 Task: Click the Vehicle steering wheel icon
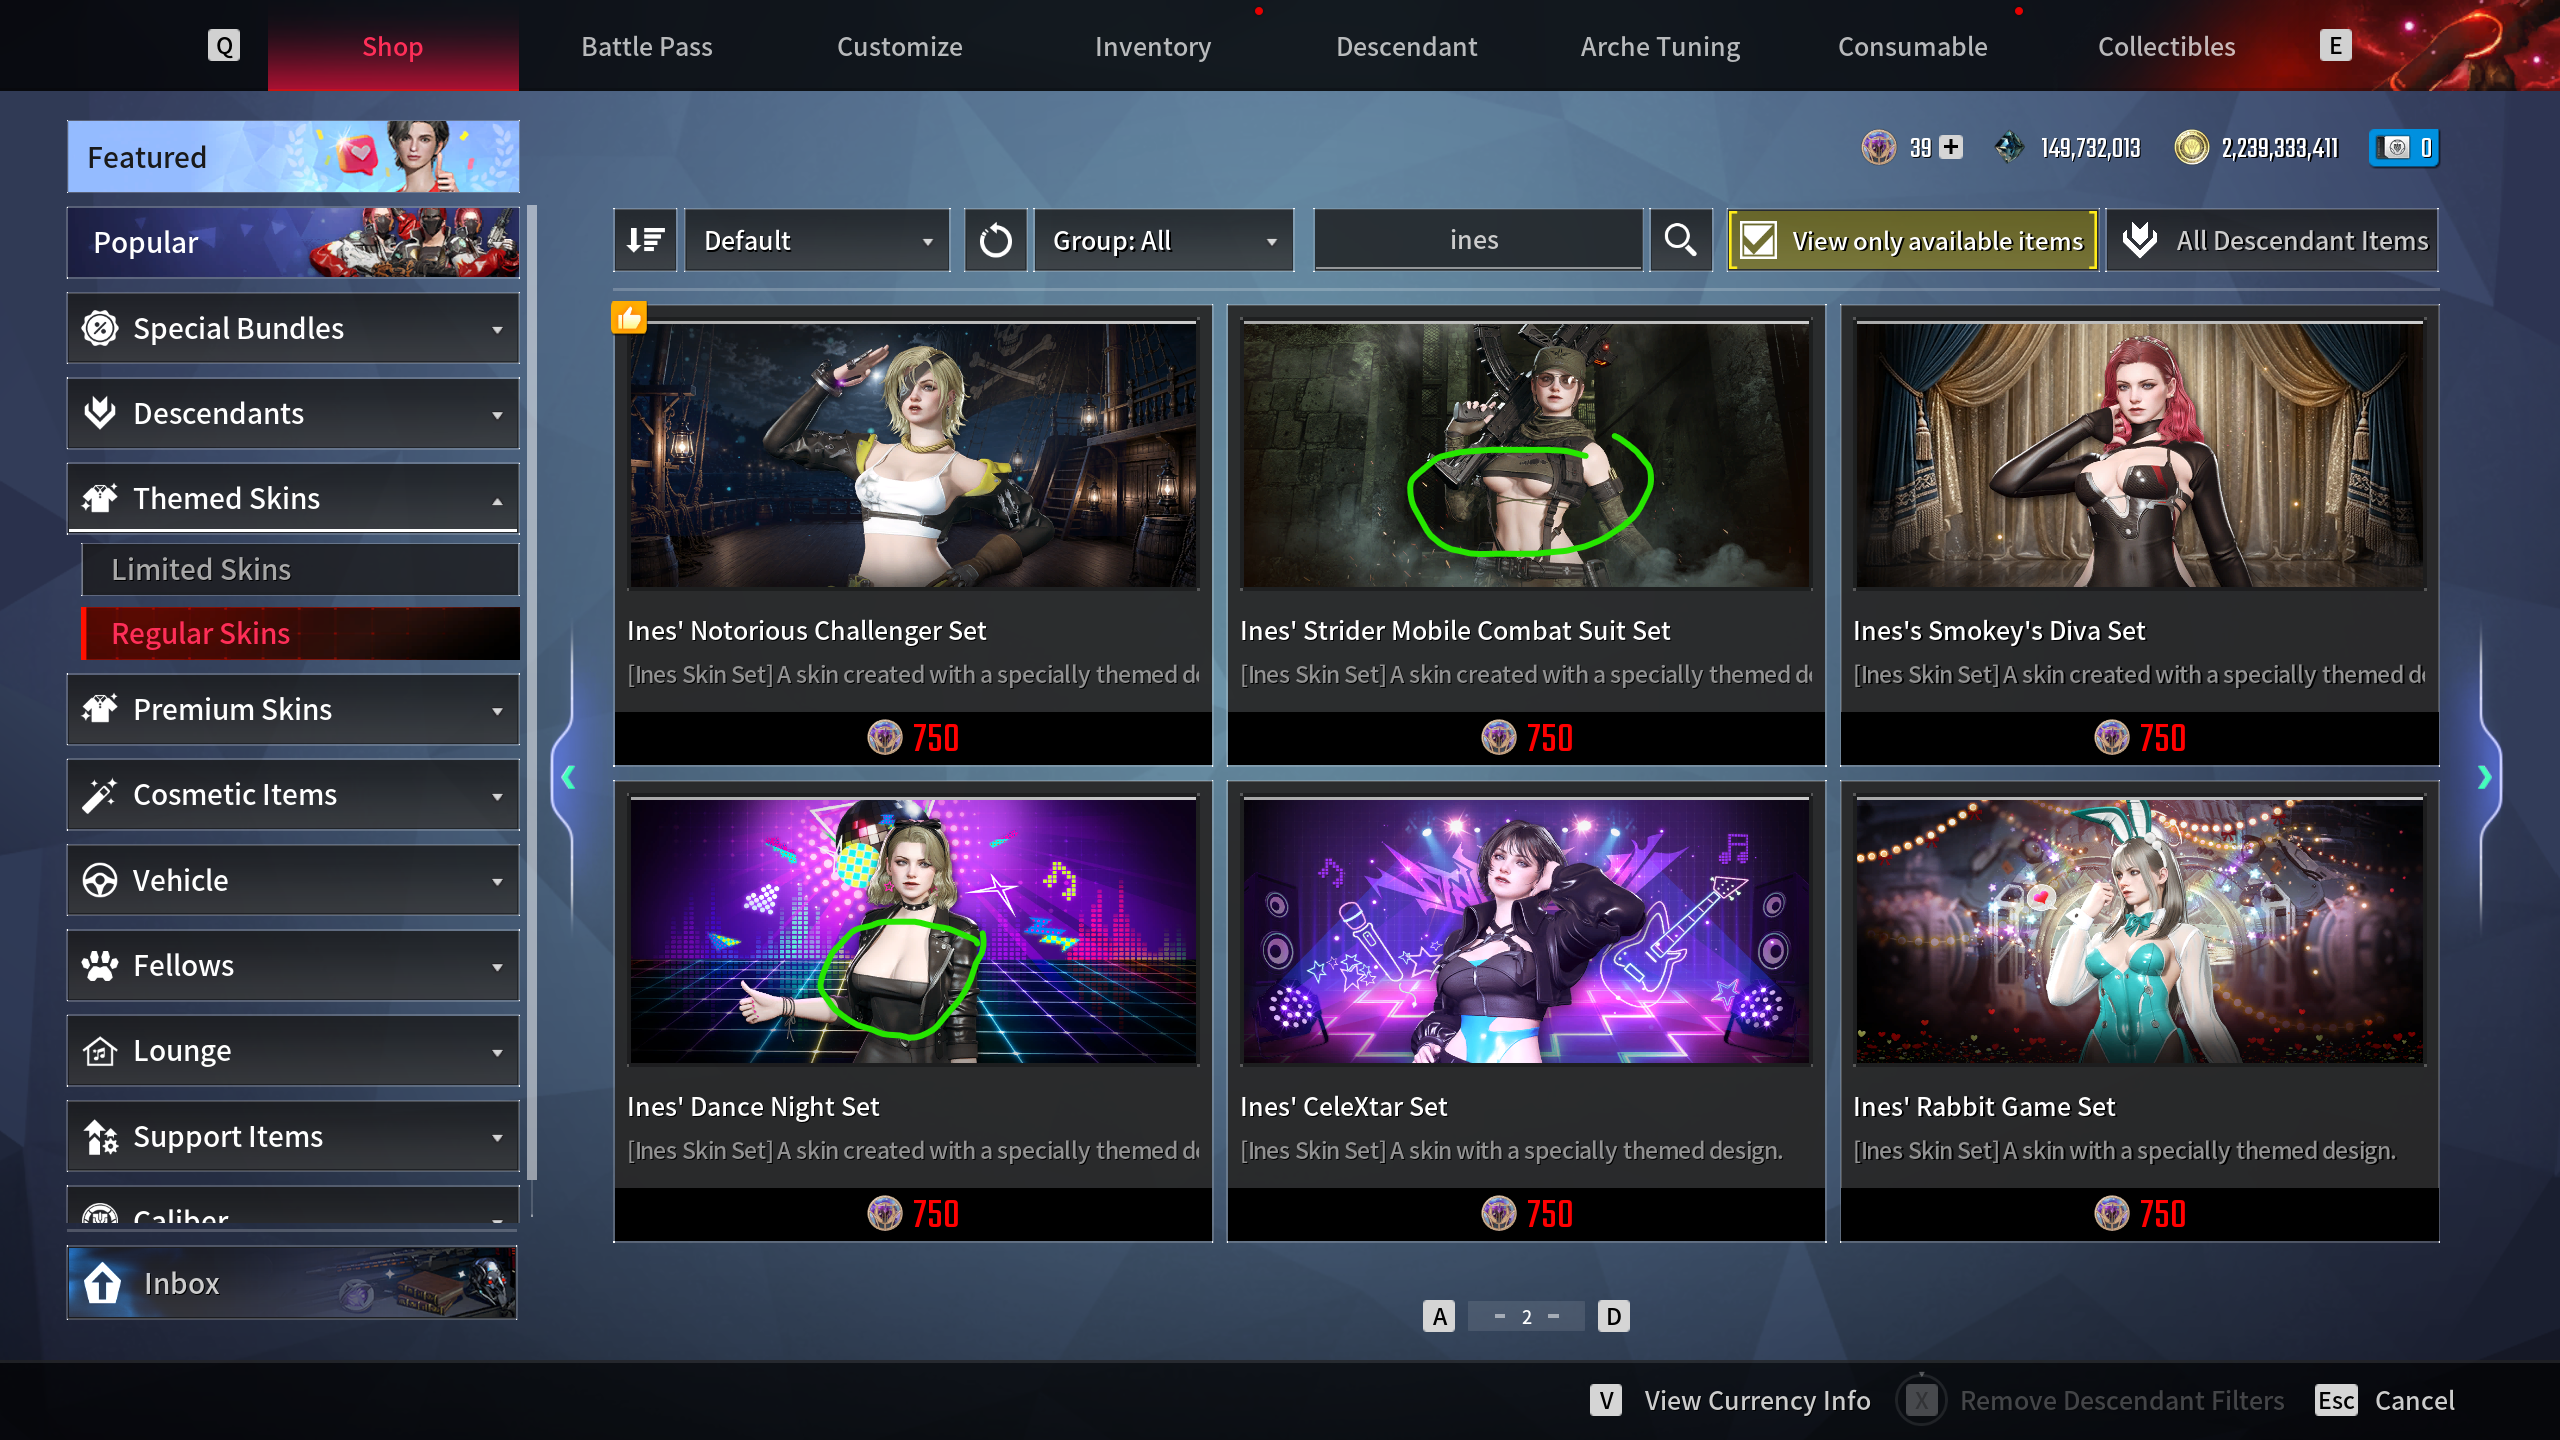click(100, 880)
